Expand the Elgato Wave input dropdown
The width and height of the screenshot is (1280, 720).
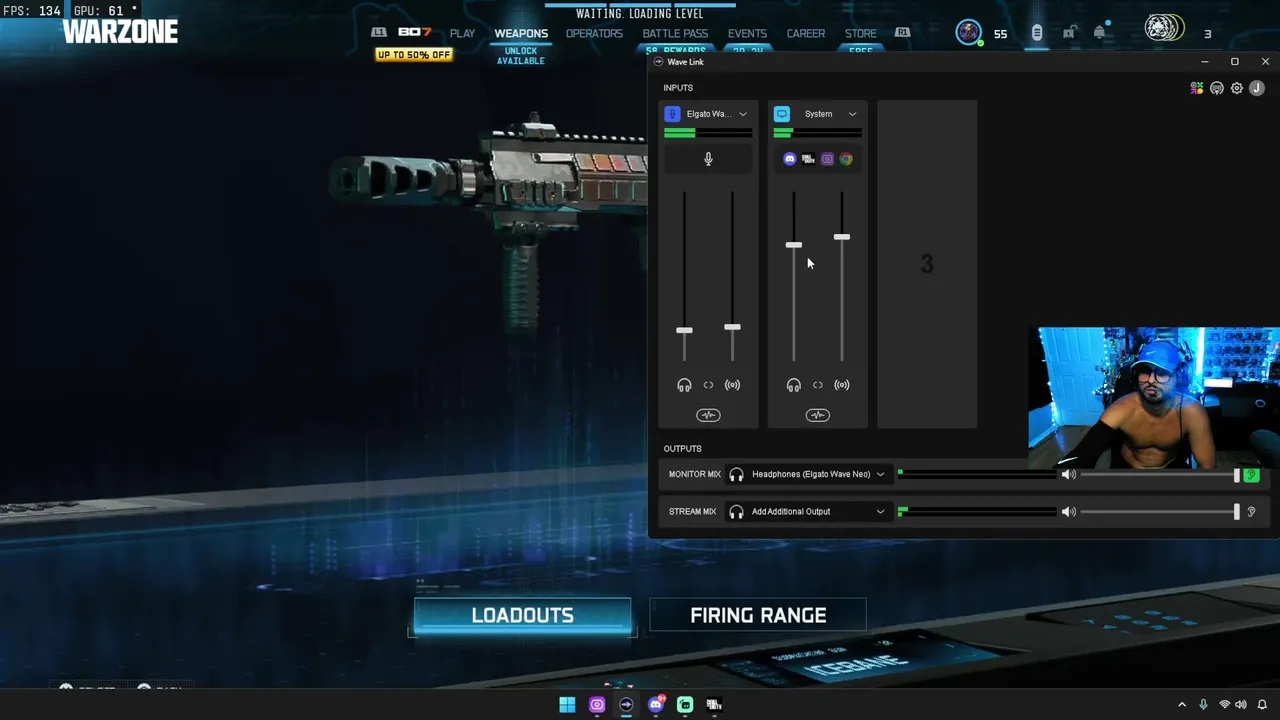click(x=743, y=114)
